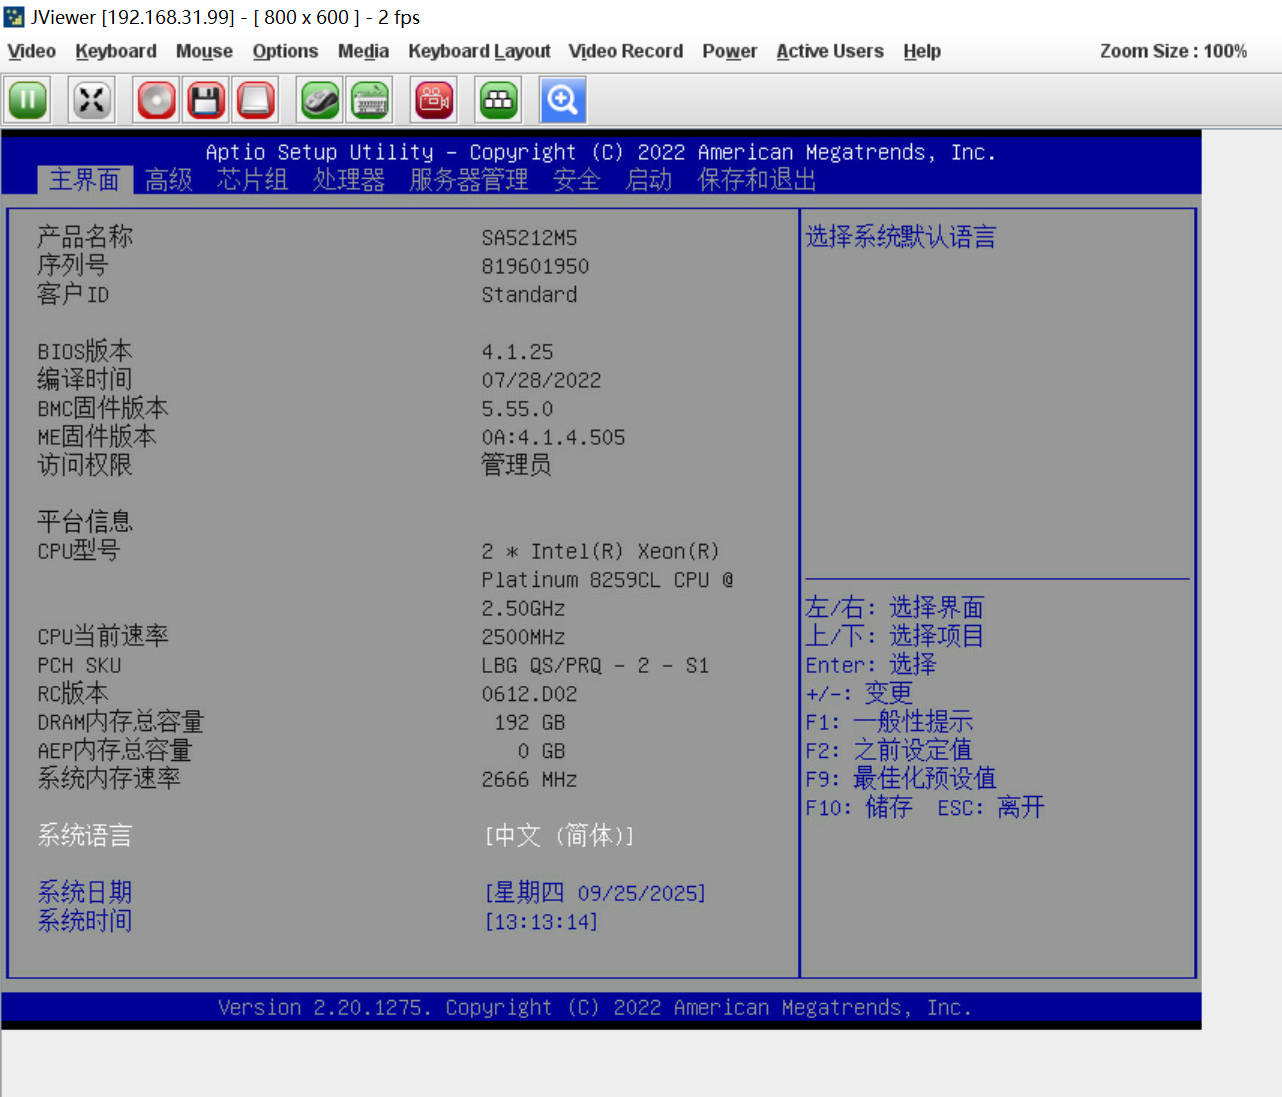Open the floppy disk media redirection icon
The width and height of the screenshot is (1282, 1097).
click(206, 100)
